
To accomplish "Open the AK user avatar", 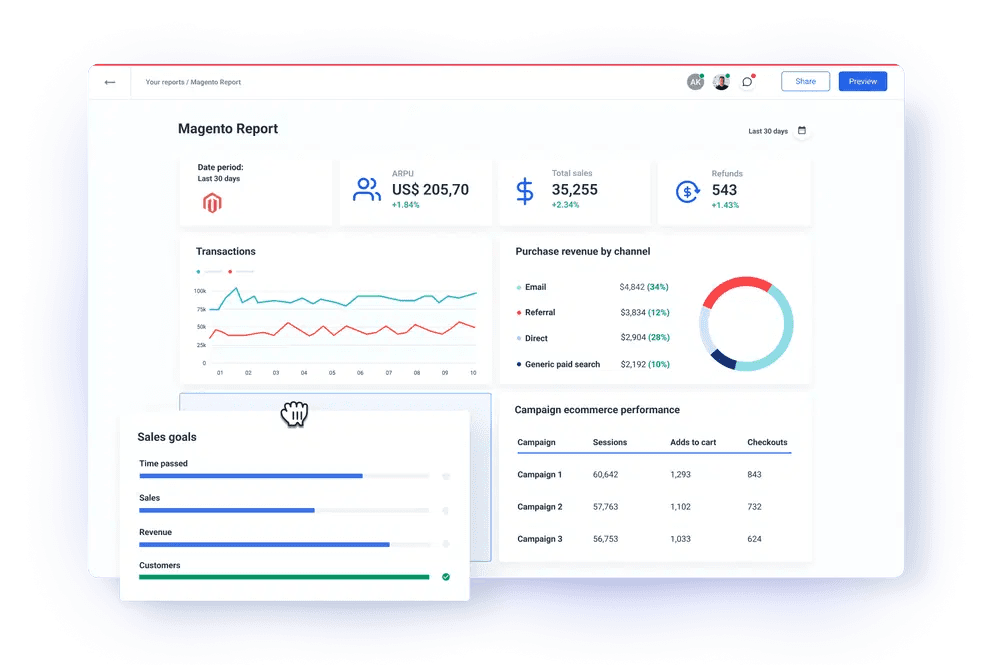I will (x=695, y=82).
